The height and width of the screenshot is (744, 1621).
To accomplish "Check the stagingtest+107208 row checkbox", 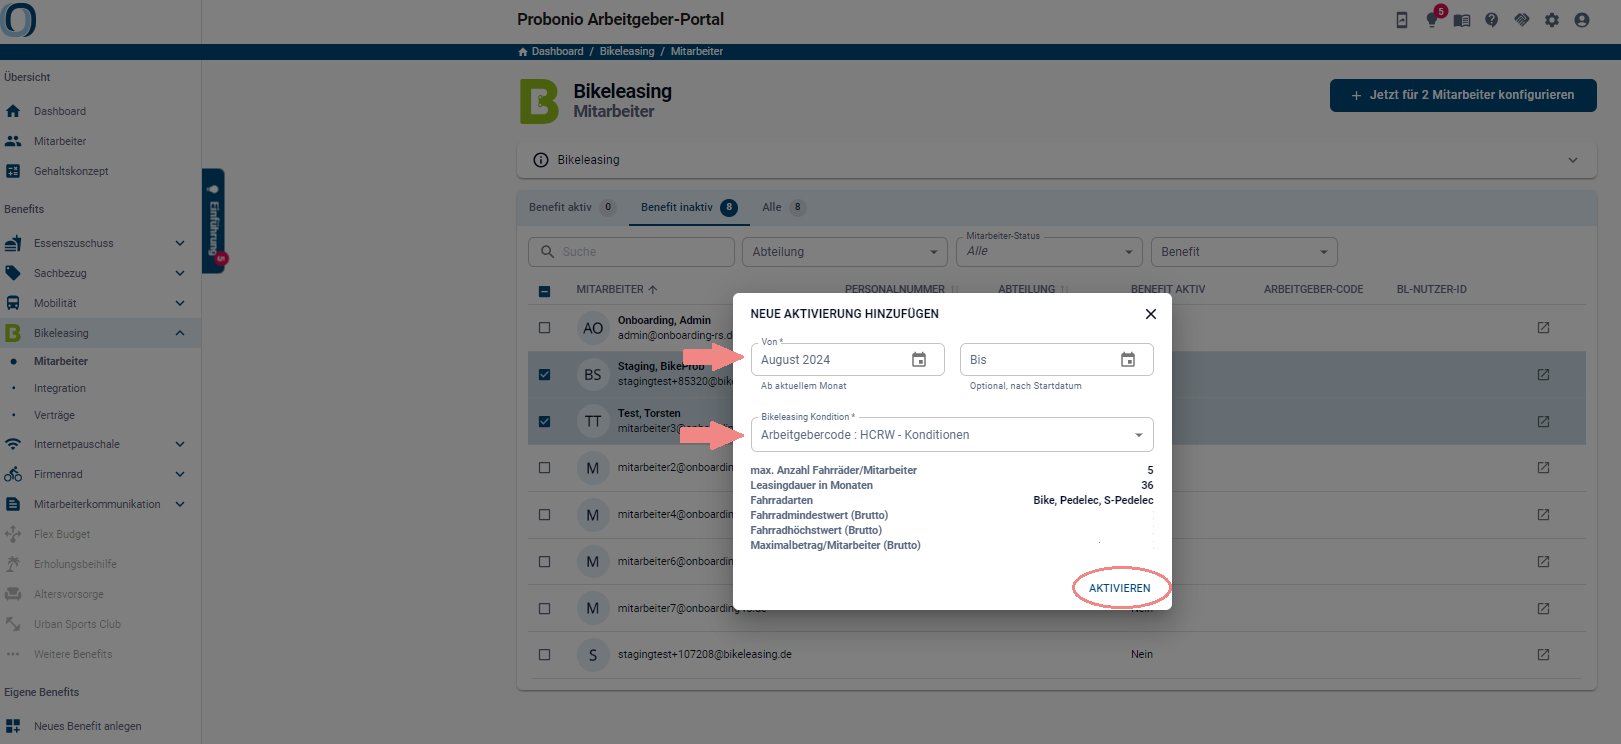I will pyautogui.click(x=544, y=655).
